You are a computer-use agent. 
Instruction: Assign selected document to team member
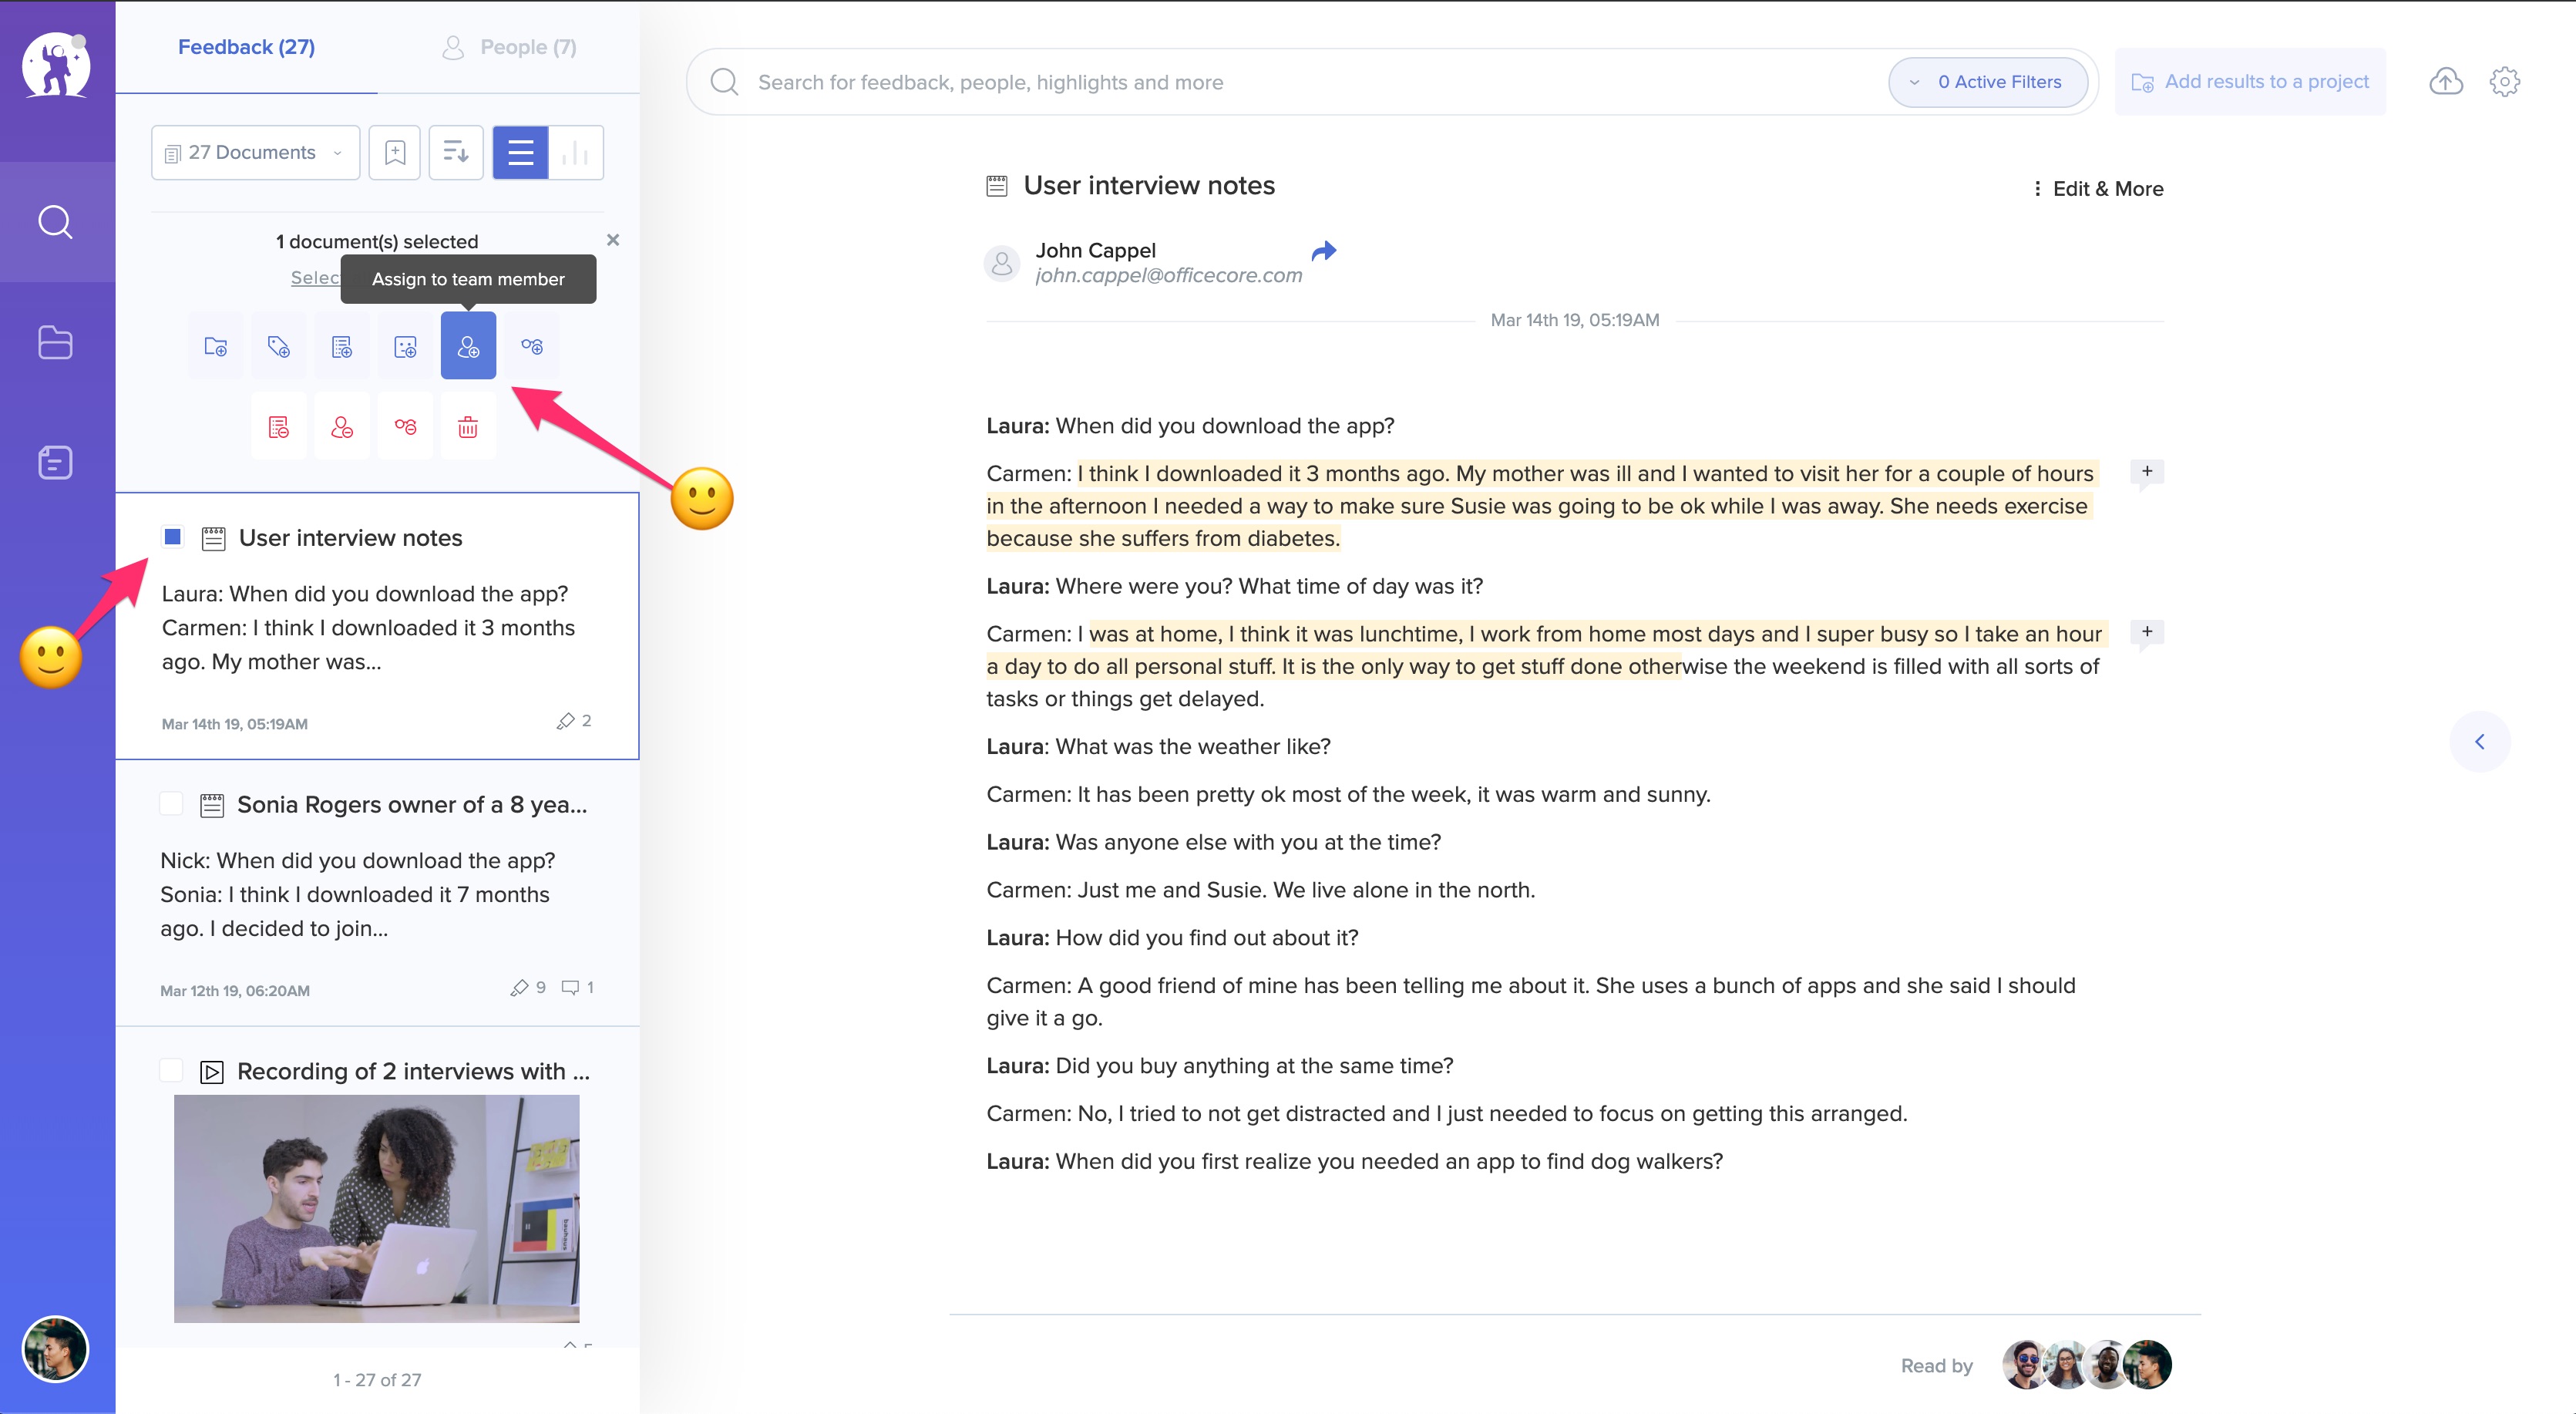(x=468, y=346)
